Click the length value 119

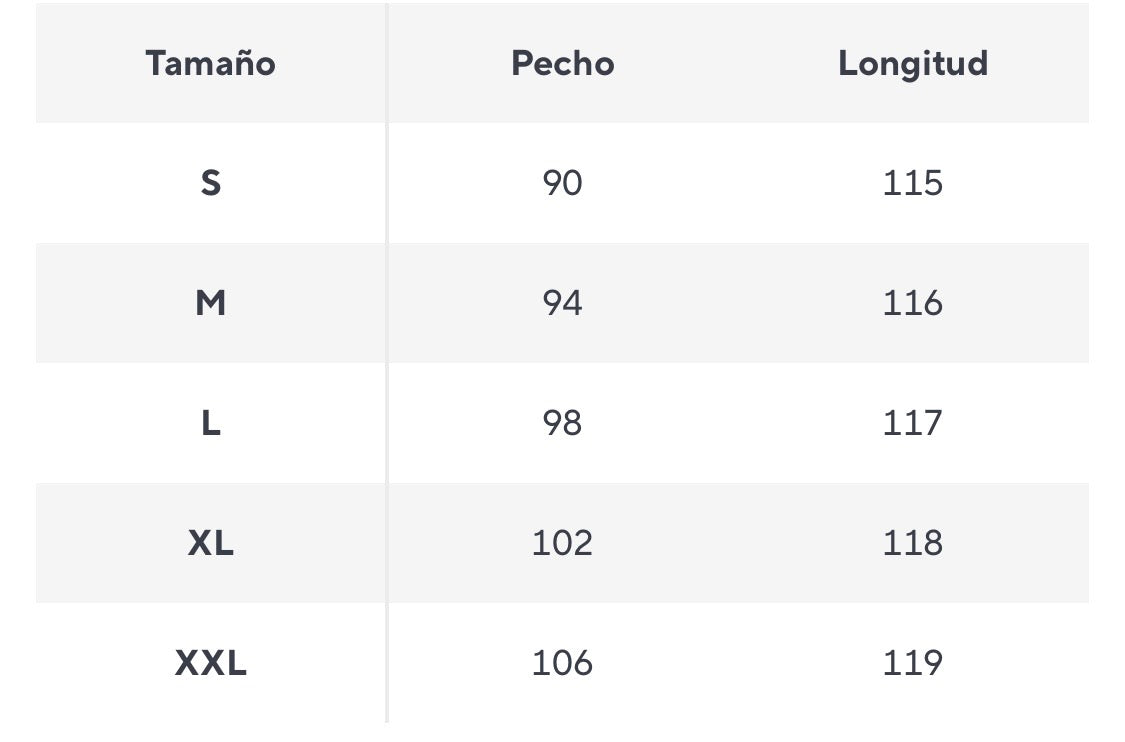[912, 663]
